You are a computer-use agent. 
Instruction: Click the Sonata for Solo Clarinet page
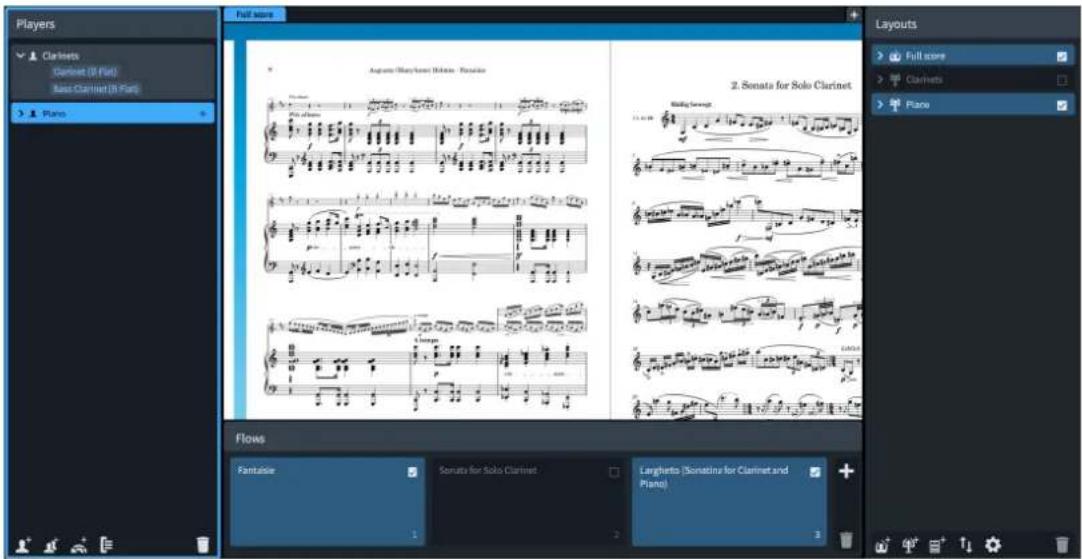[736, 230]
